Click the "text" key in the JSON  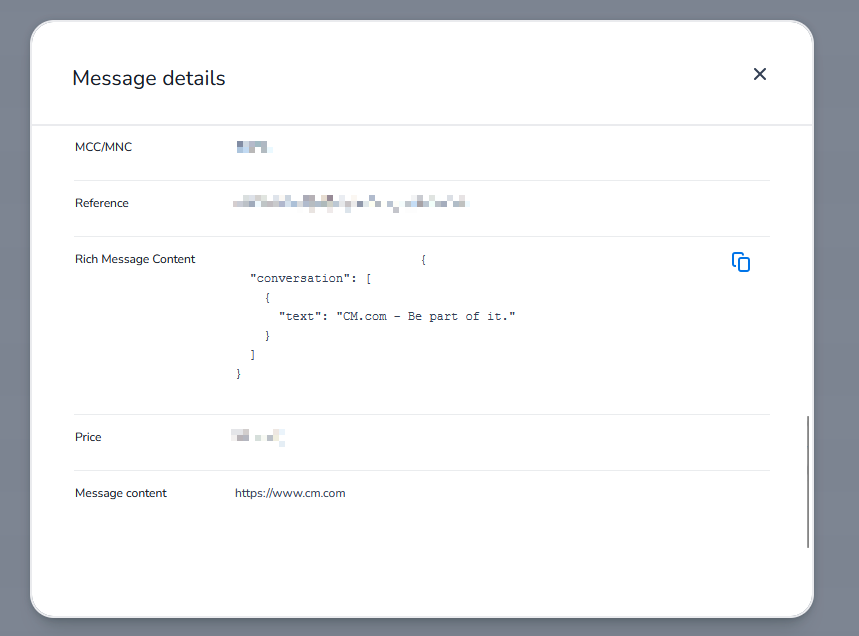(300, 316)
